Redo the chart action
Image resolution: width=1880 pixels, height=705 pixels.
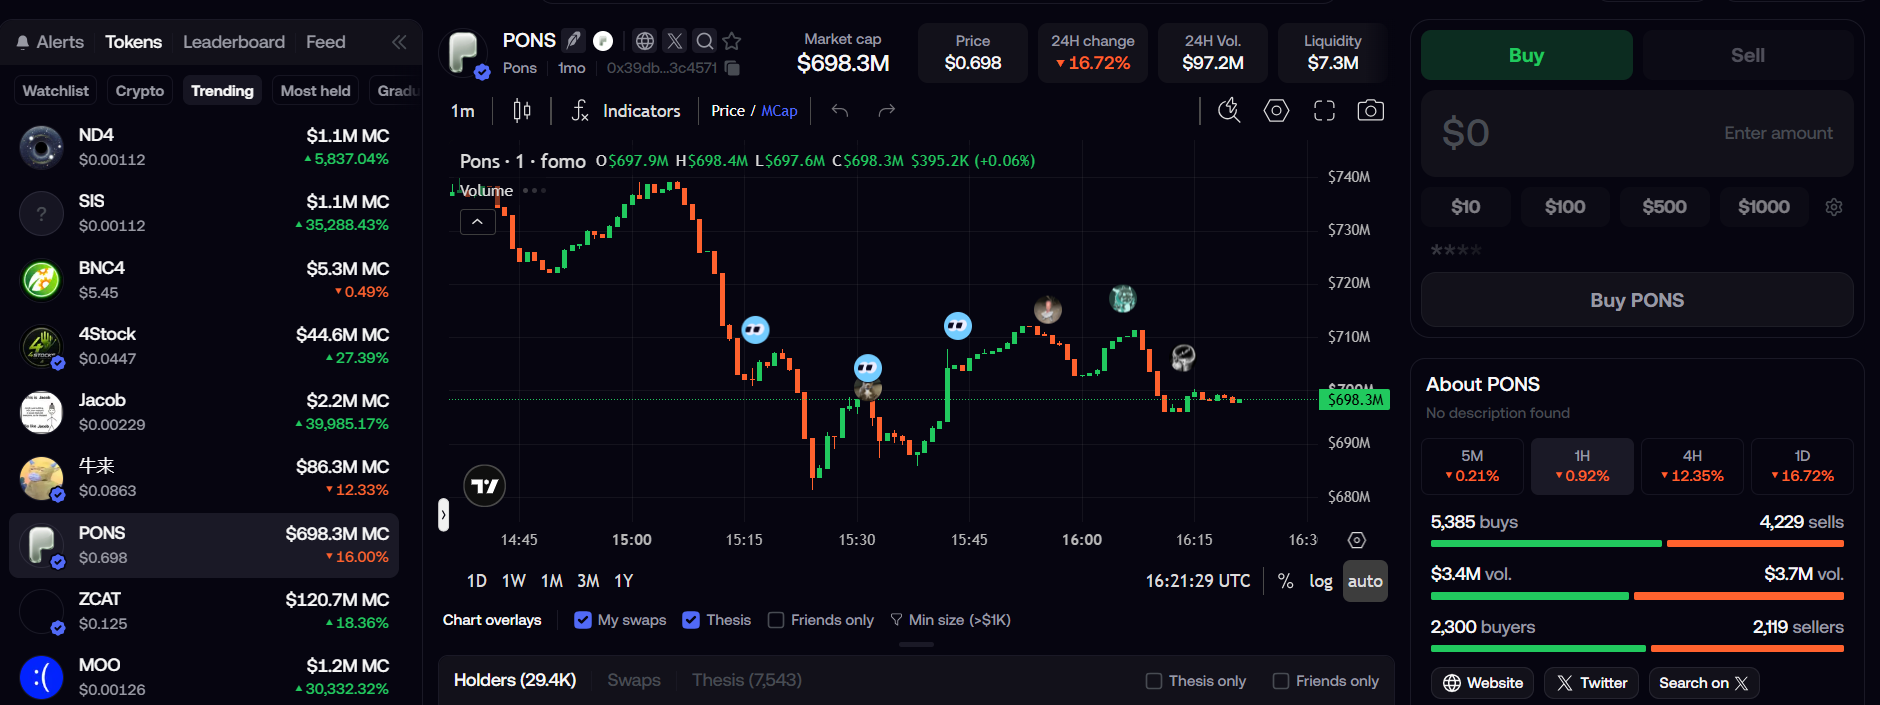click(x=886, y=111)
